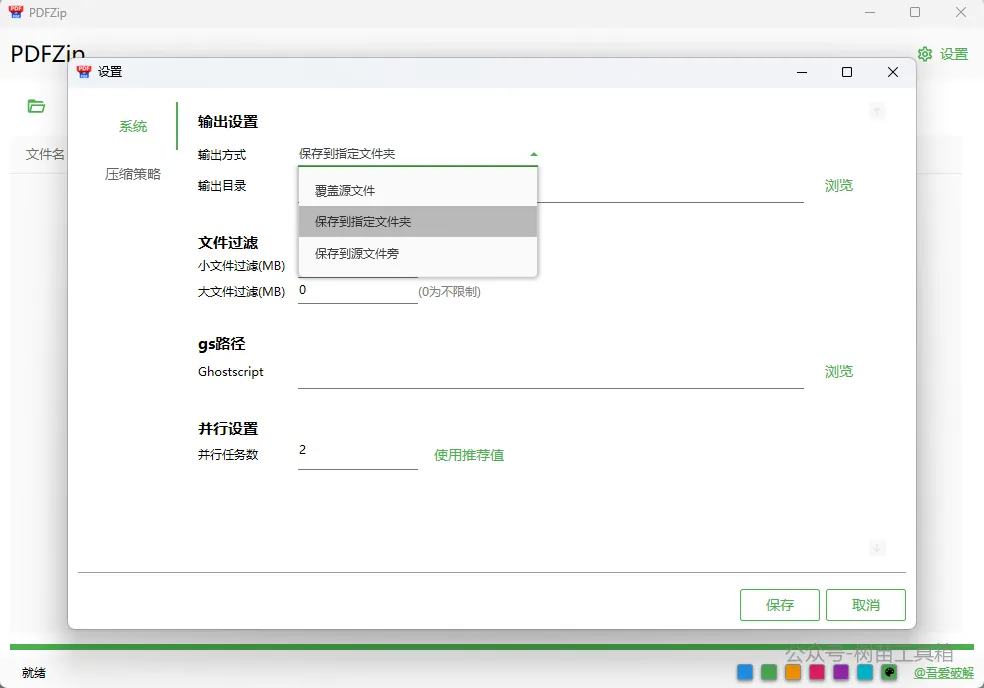Open the custom color palette picker icon
The height and width of the screenshot is (688, 984).
pos(889,672)
